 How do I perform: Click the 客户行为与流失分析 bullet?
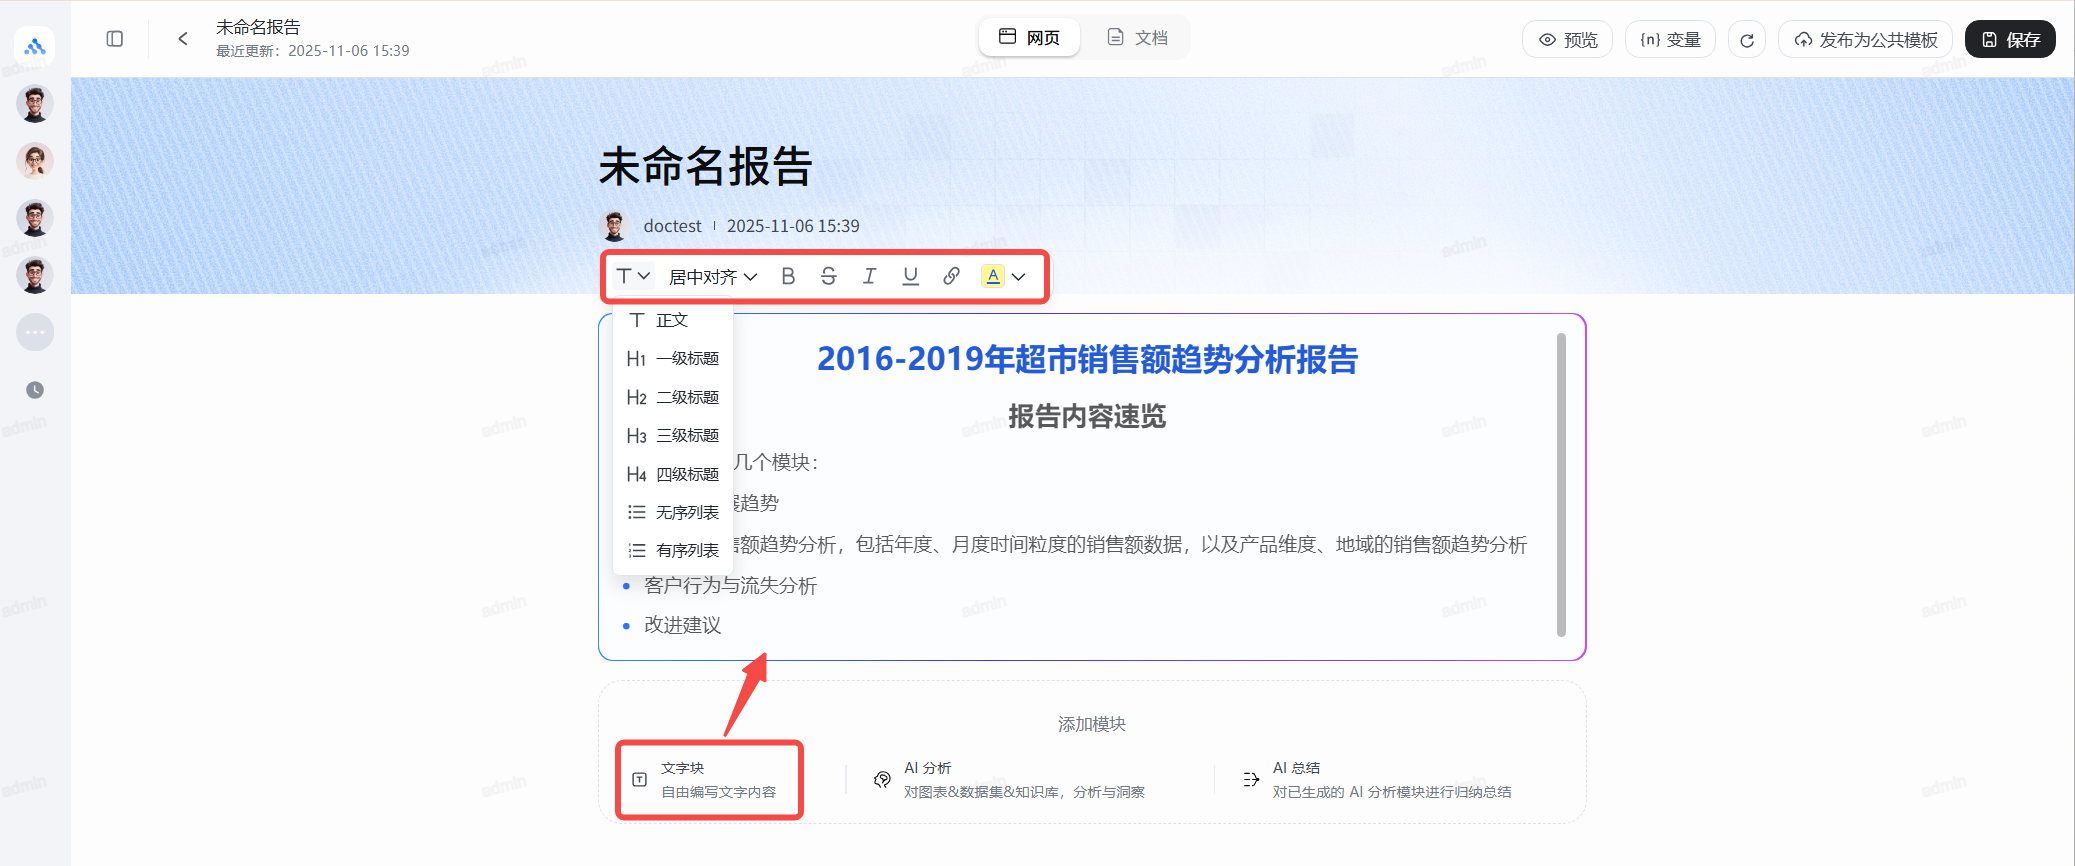click(731, 585)
